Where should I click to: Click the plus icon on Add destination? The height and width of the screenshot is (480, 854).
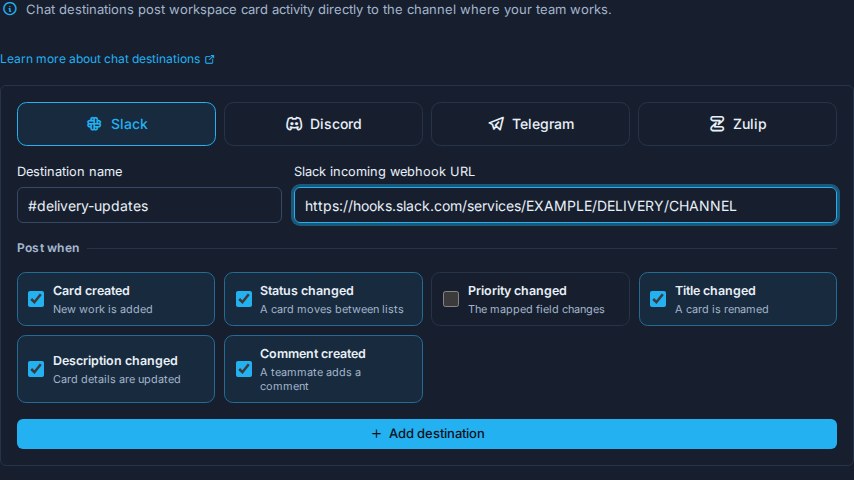pyautogui.click(x=376, y=434)
